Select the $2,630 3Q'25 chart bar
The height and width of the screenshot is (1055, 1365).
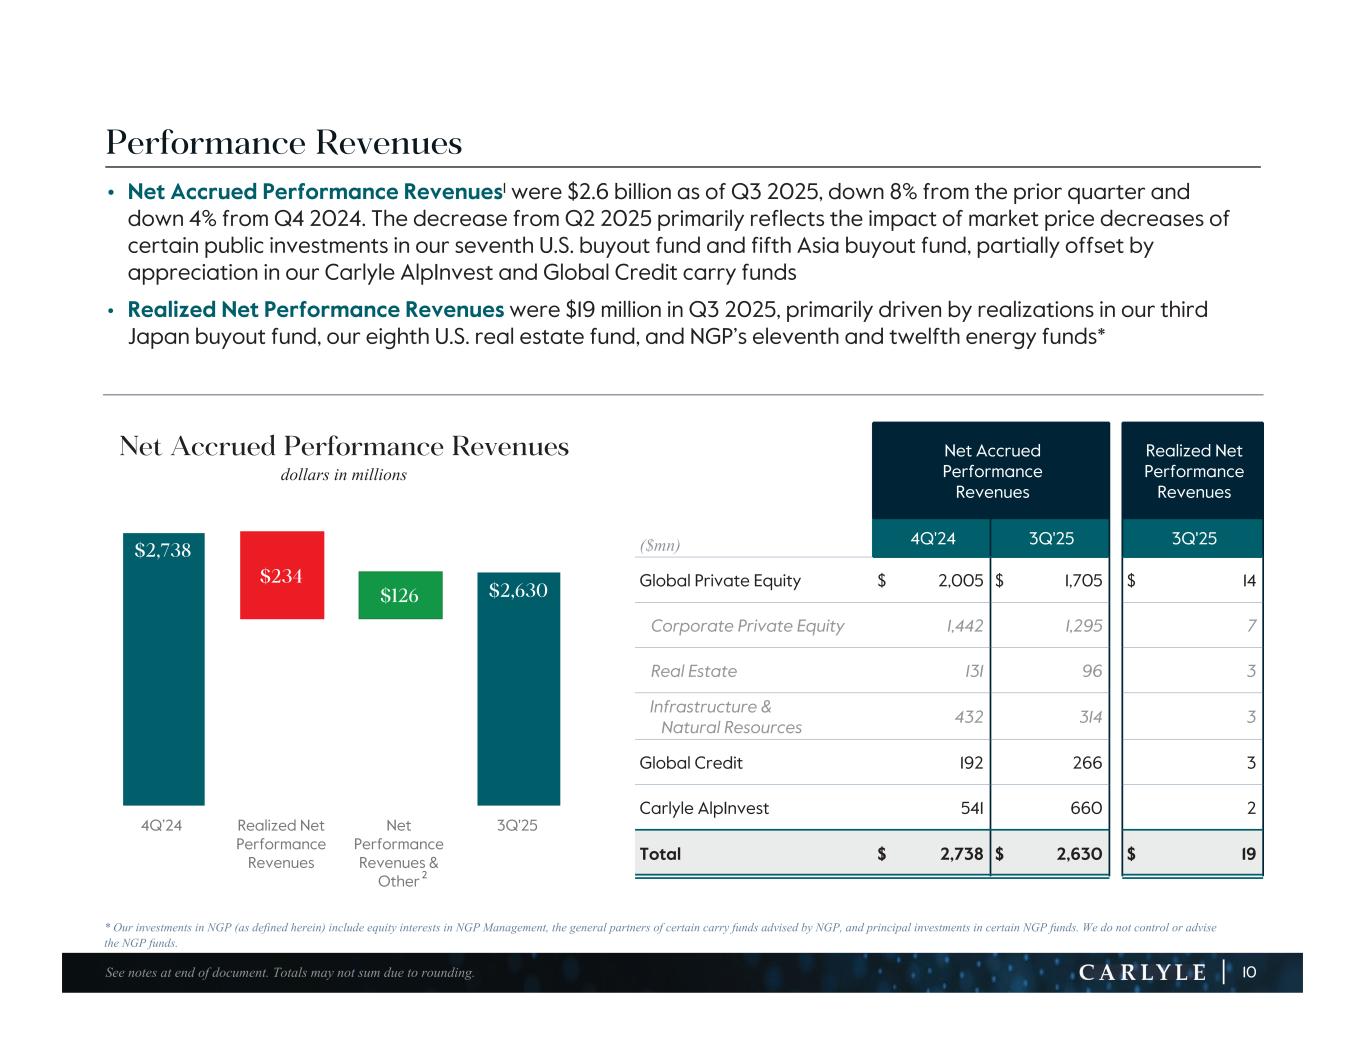click(x=518, y=690)
